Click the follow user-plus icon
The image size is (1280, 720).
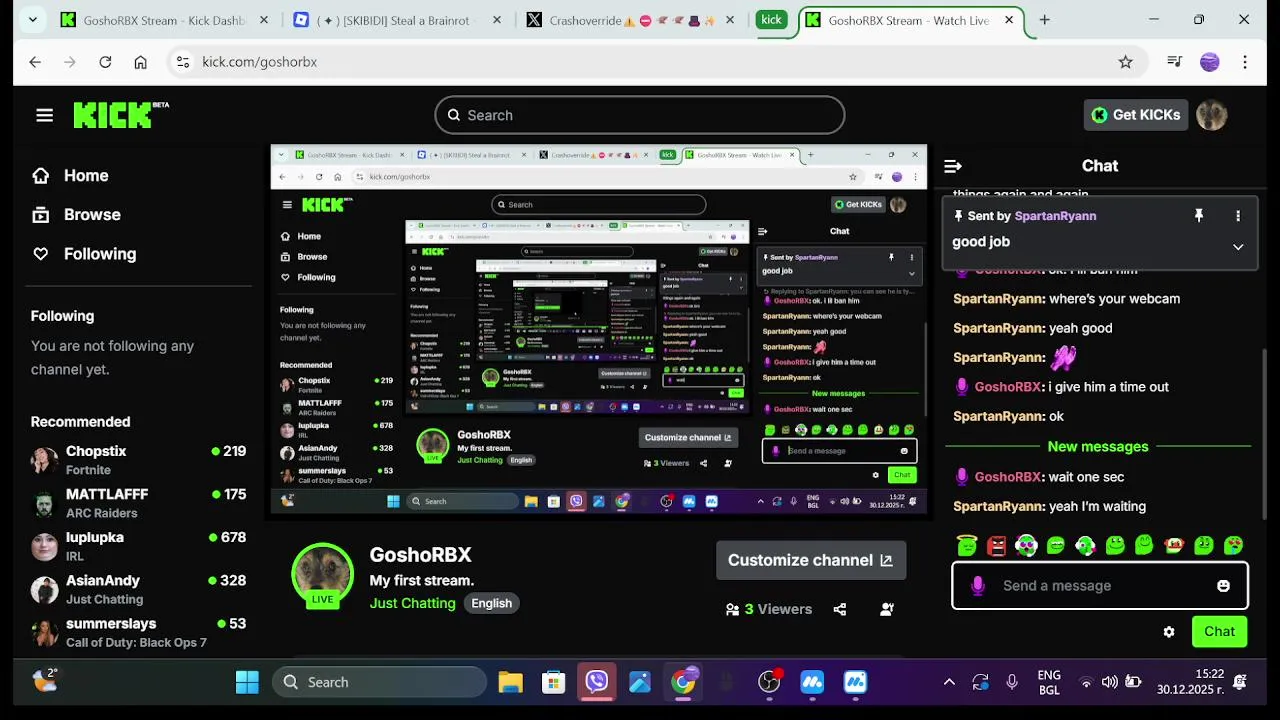(887, 609)
